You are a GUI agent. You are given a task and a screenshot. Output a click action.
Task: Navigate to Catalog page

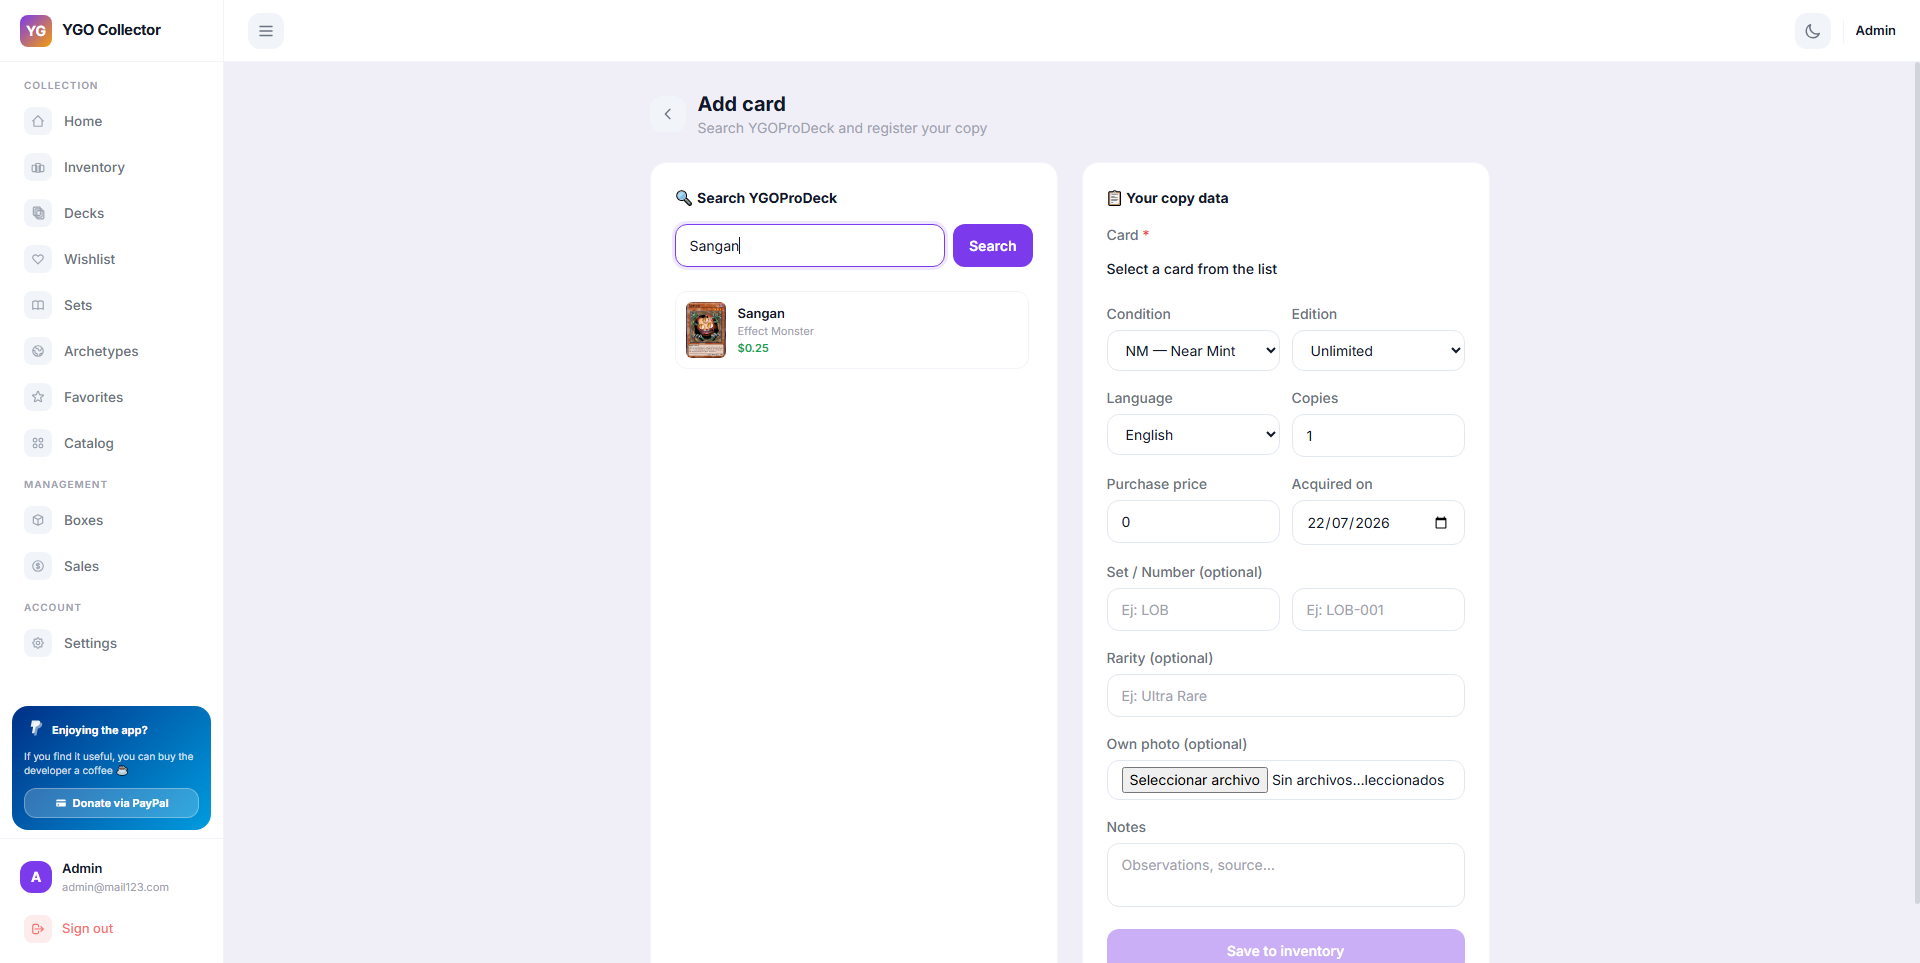[111, 443]
